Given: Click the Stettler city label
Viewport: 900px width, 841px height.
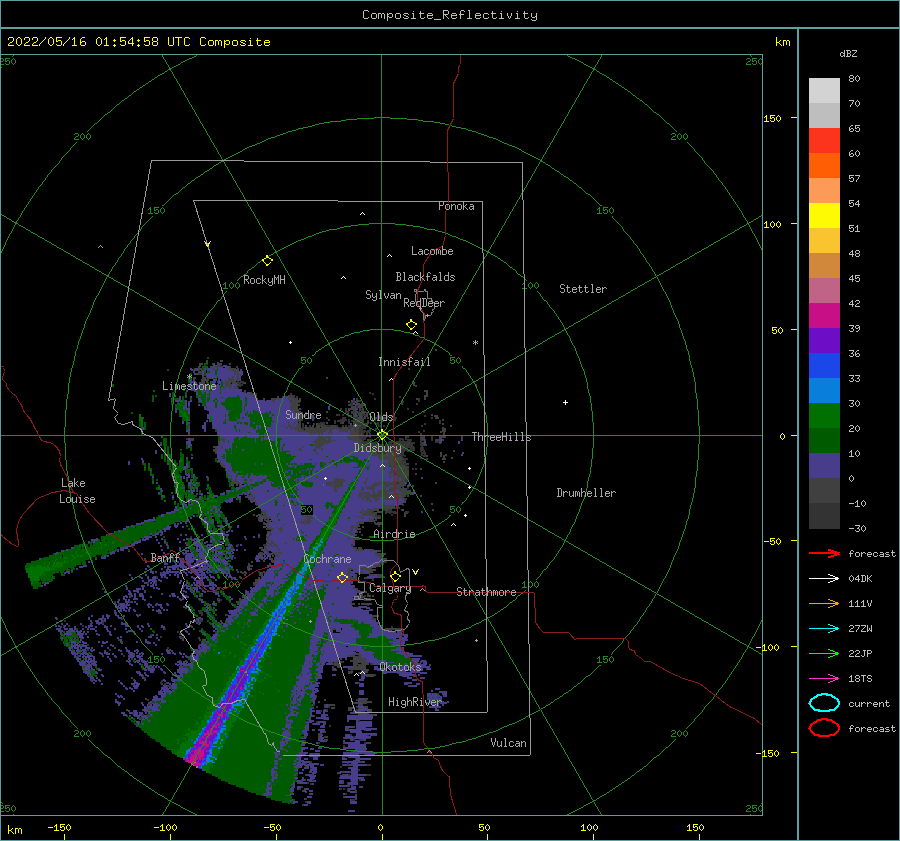Looking at the screenshot, I should coord(583,289).
